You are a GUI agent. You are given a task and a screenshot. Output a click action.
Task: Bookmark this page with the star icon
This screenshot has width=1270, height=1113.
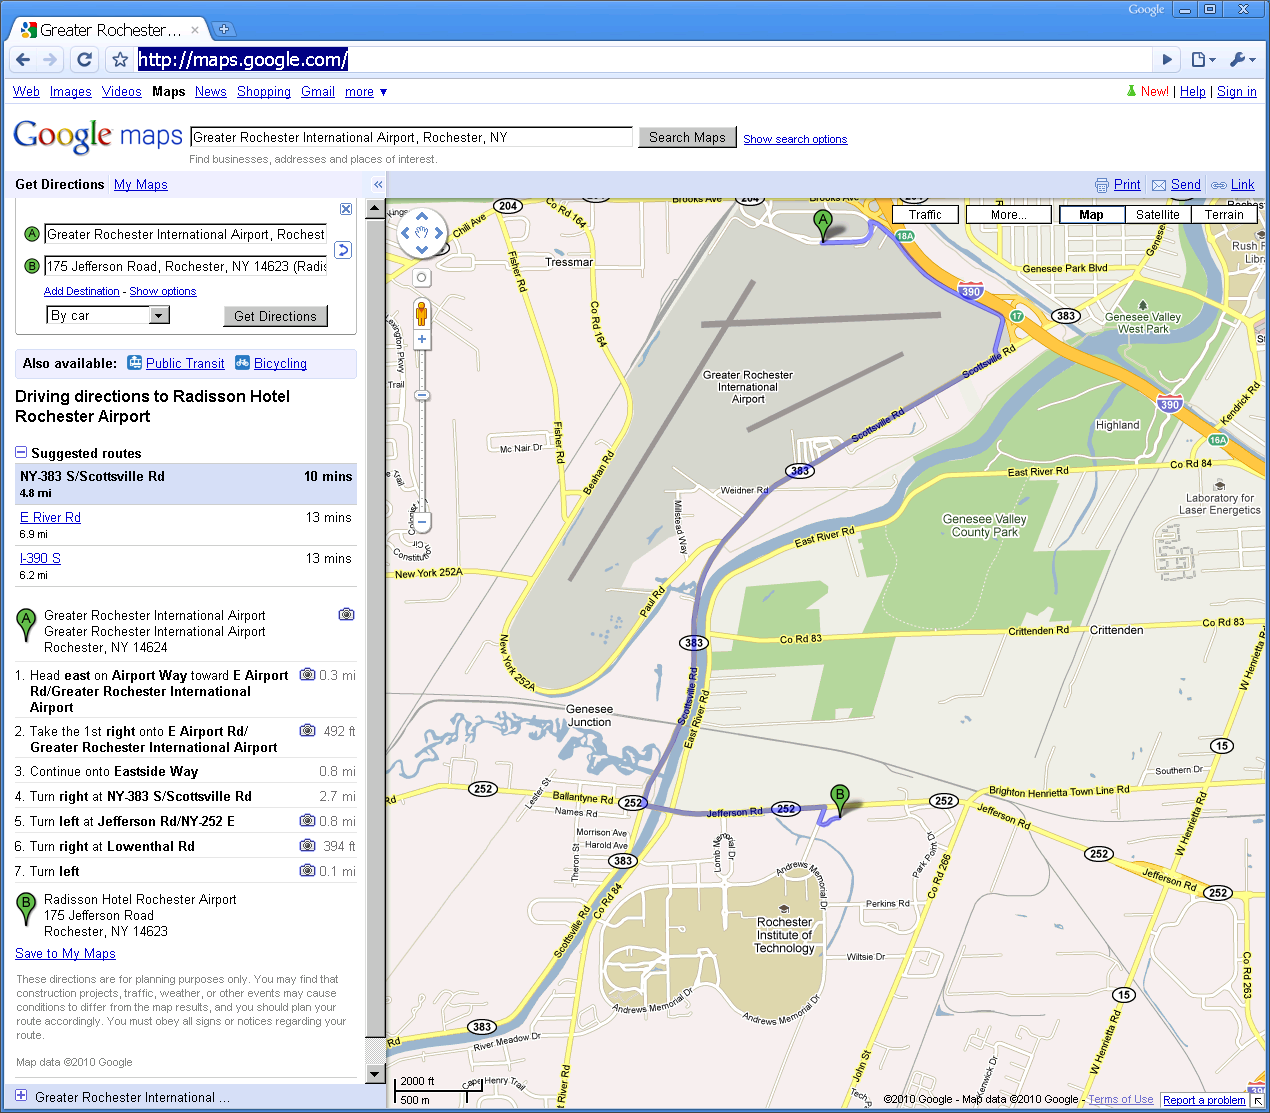coord(120,60)
